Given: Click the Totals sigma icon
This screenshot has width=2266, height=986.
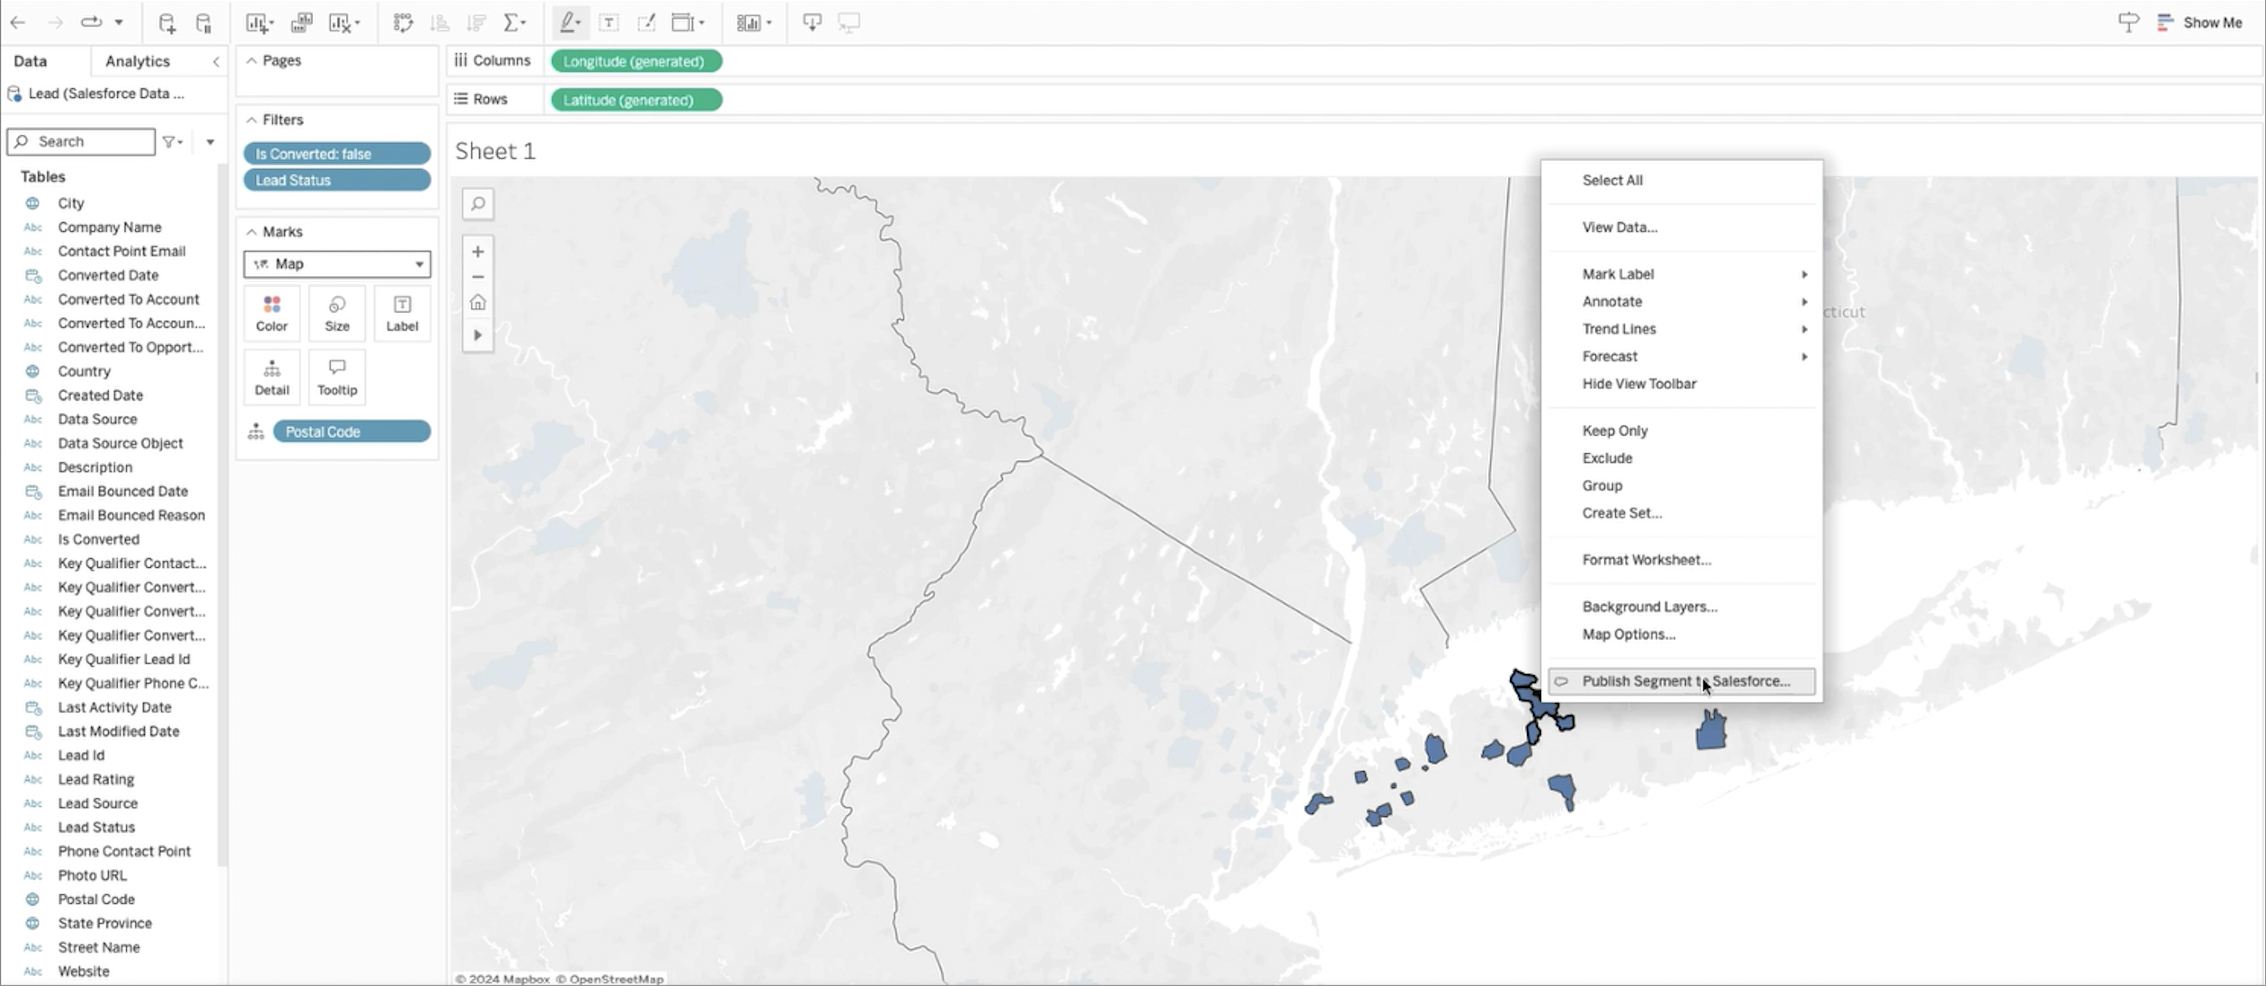Looking at the screenshot, I should 512,22.
